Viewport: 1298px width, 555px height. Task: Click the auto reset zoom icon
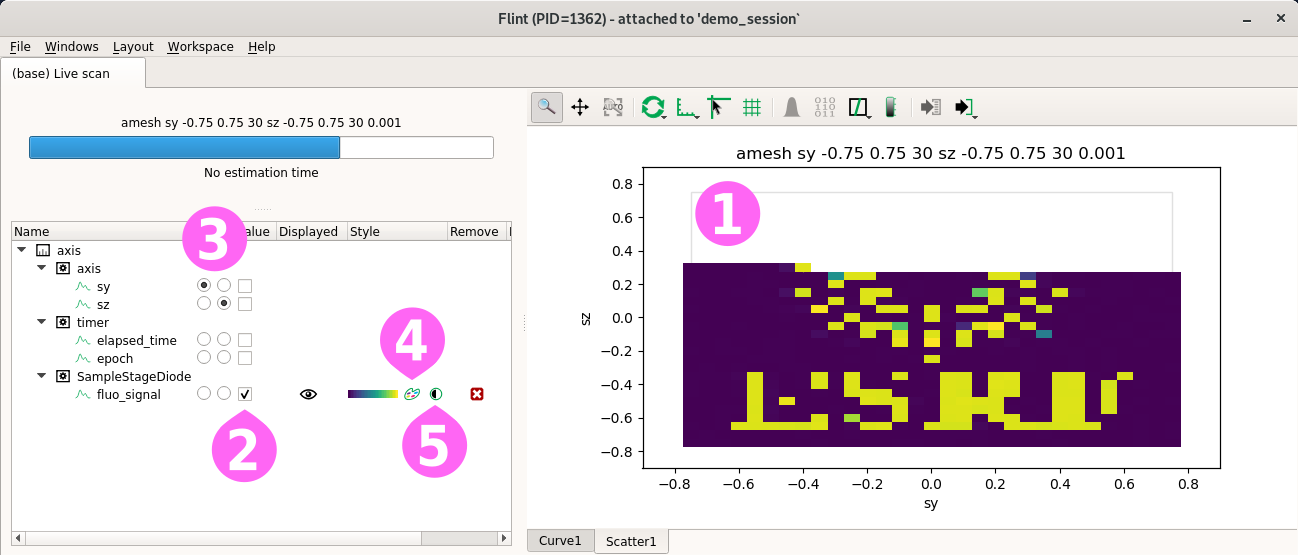[613, 106]
